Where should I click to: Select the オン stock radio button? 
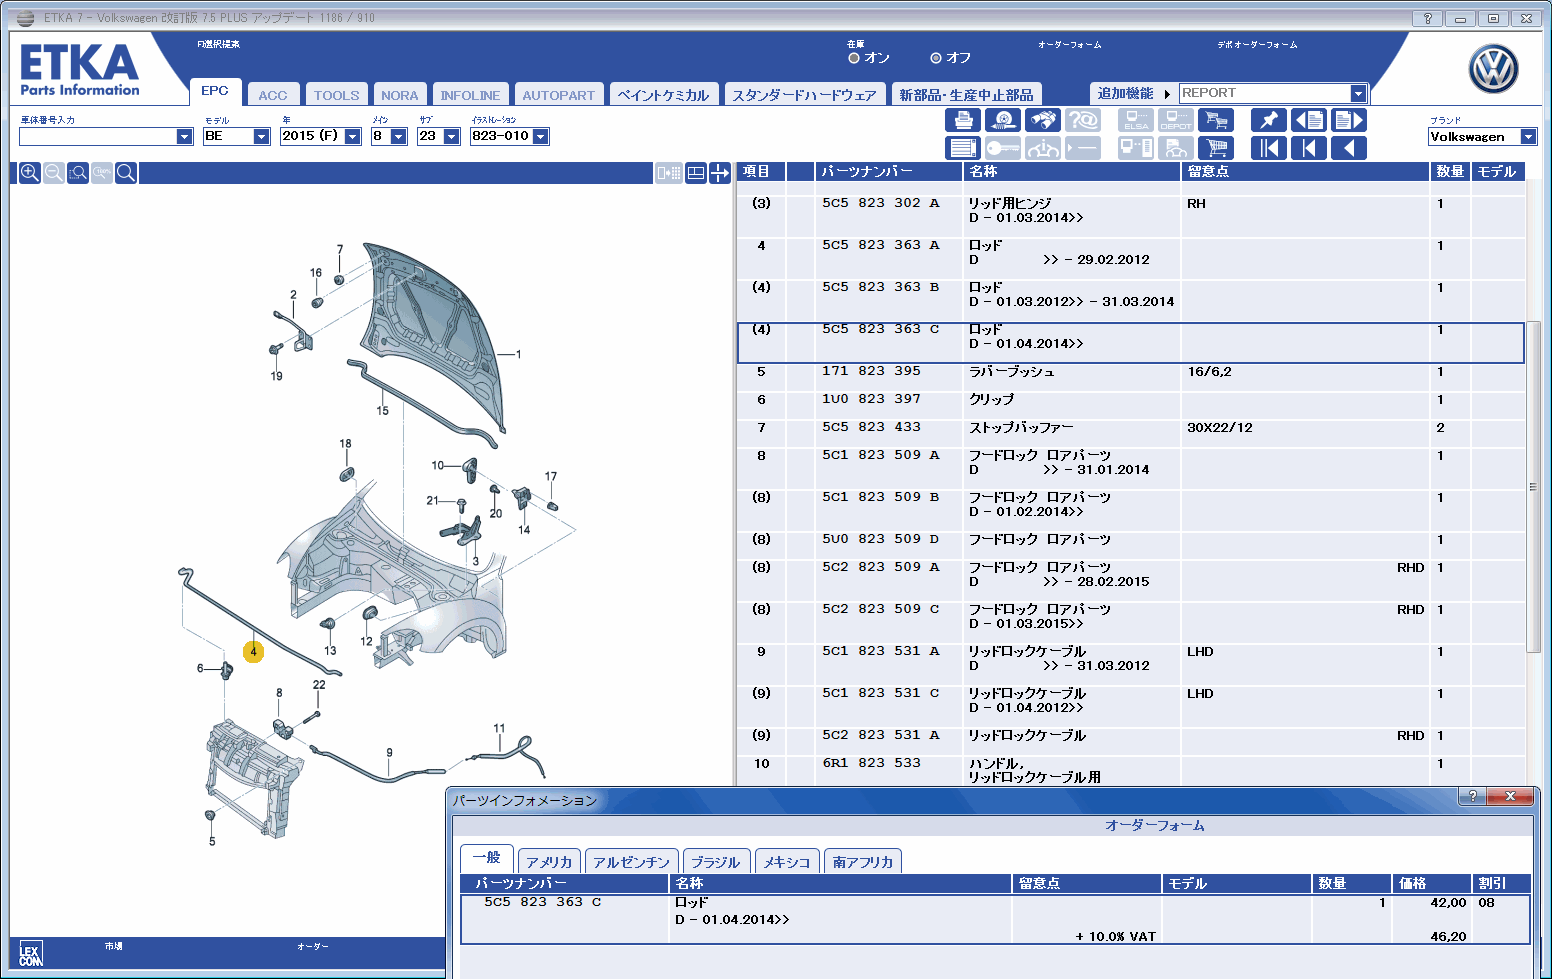pyautogui.click(x=854, y=58)
